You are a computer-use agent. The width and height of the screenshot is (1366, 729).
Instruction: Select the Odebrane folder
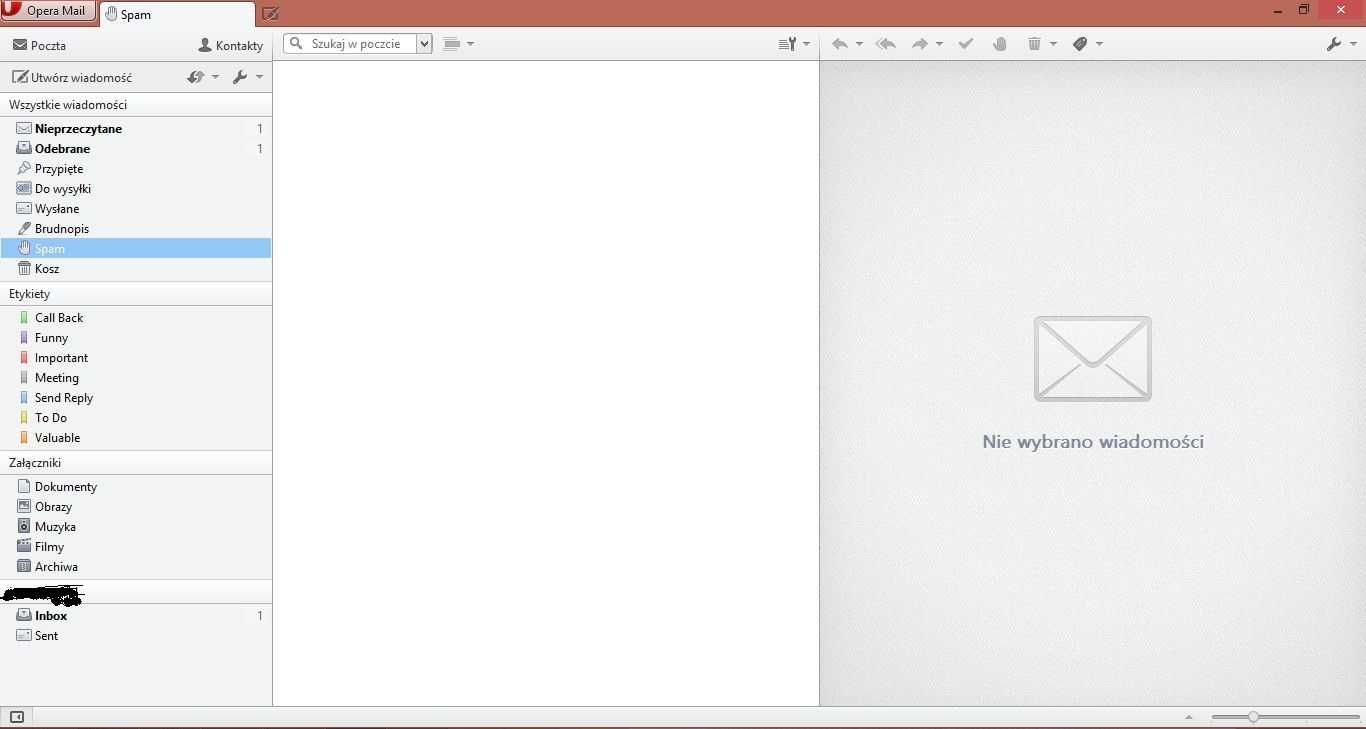(136, 148)
